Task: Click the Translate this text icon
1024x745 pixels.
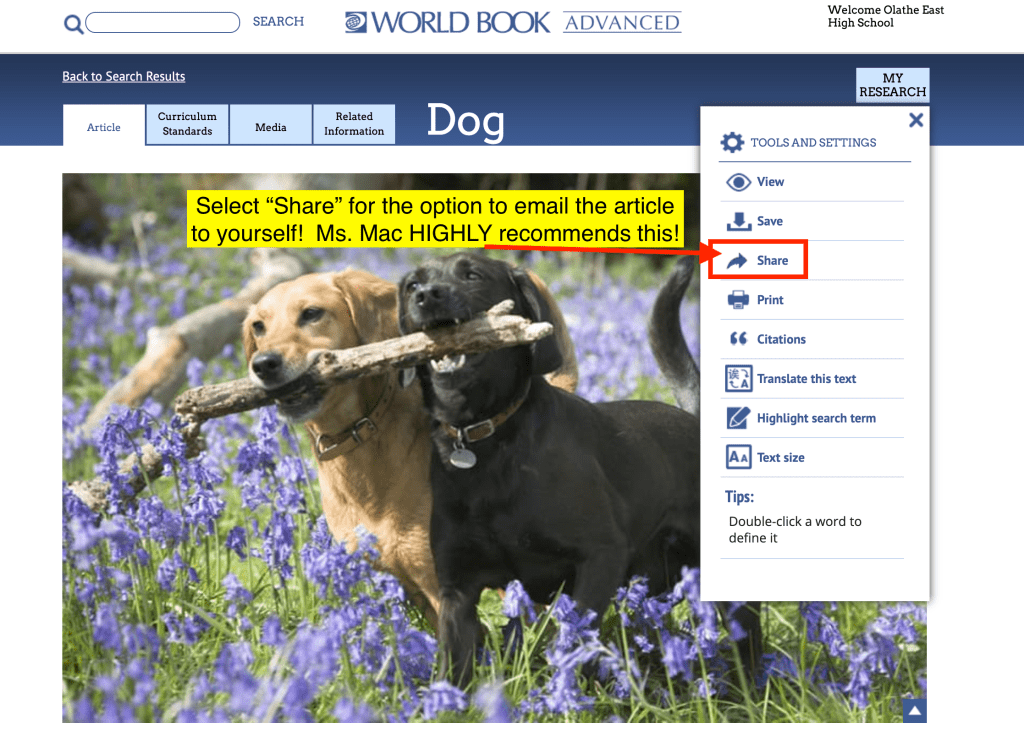Action: 738,379
